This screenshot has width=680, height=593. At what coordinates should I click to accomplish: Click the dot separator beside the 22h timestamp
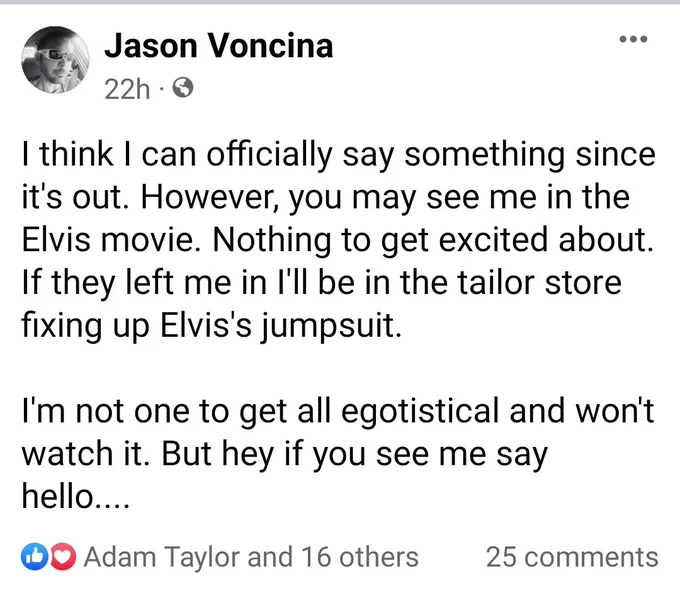(x=161, y=89)
